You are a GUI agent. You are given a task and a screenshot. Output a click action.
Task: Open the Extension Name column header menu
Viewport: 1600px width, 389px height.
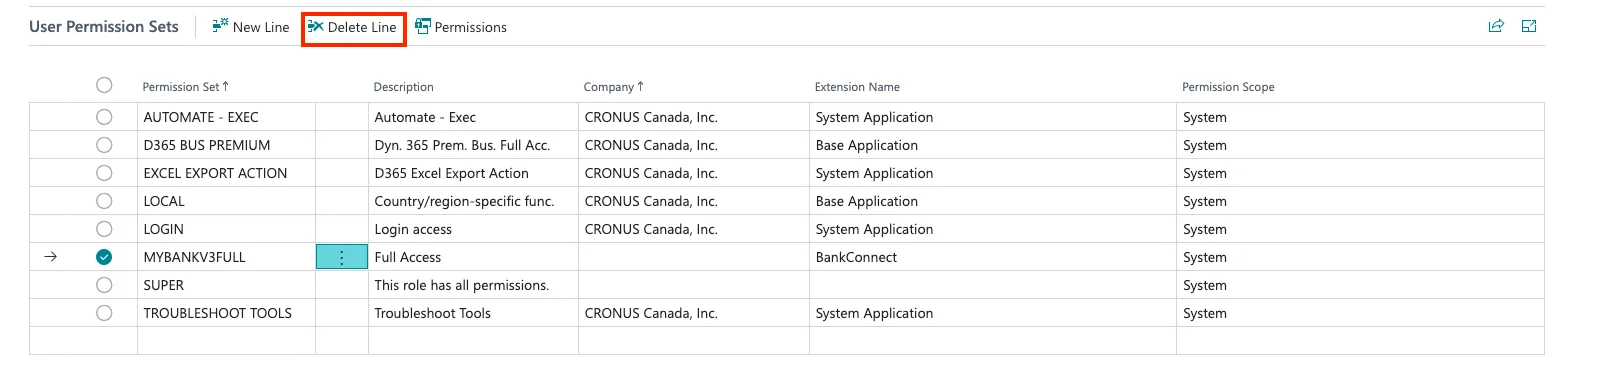pos(857,87)
